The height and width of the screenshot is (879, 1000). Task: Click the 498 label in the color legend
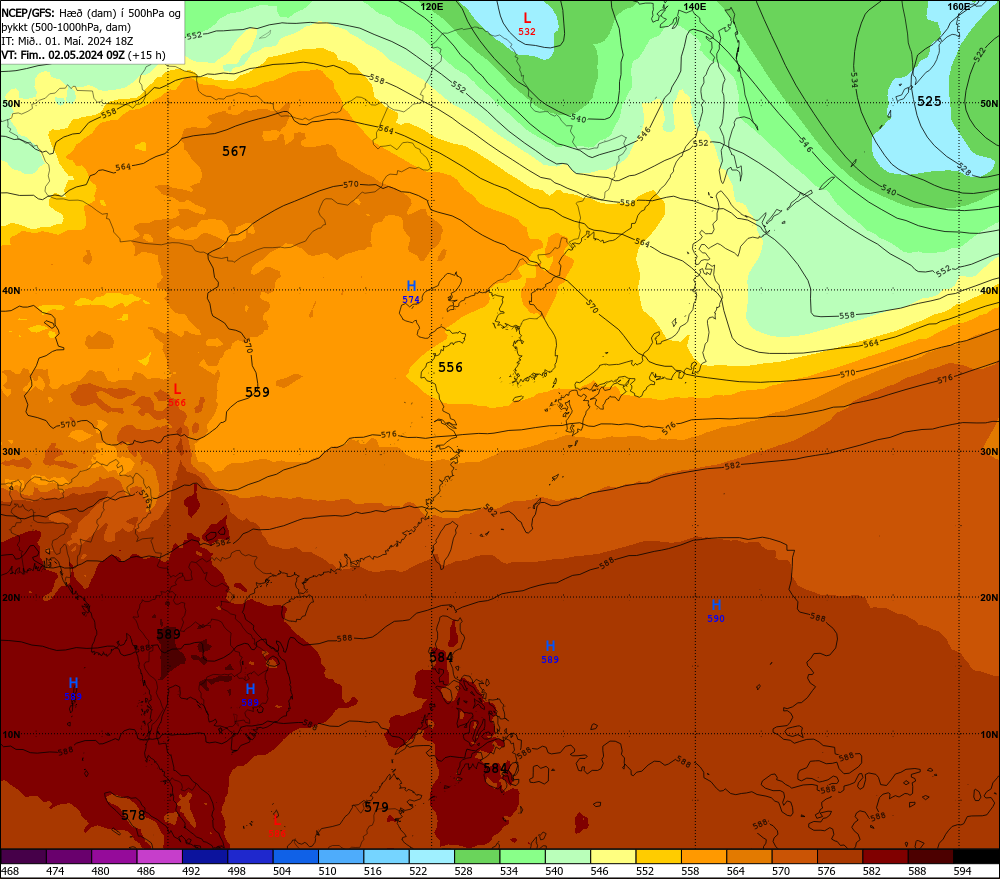pos(236,871)
